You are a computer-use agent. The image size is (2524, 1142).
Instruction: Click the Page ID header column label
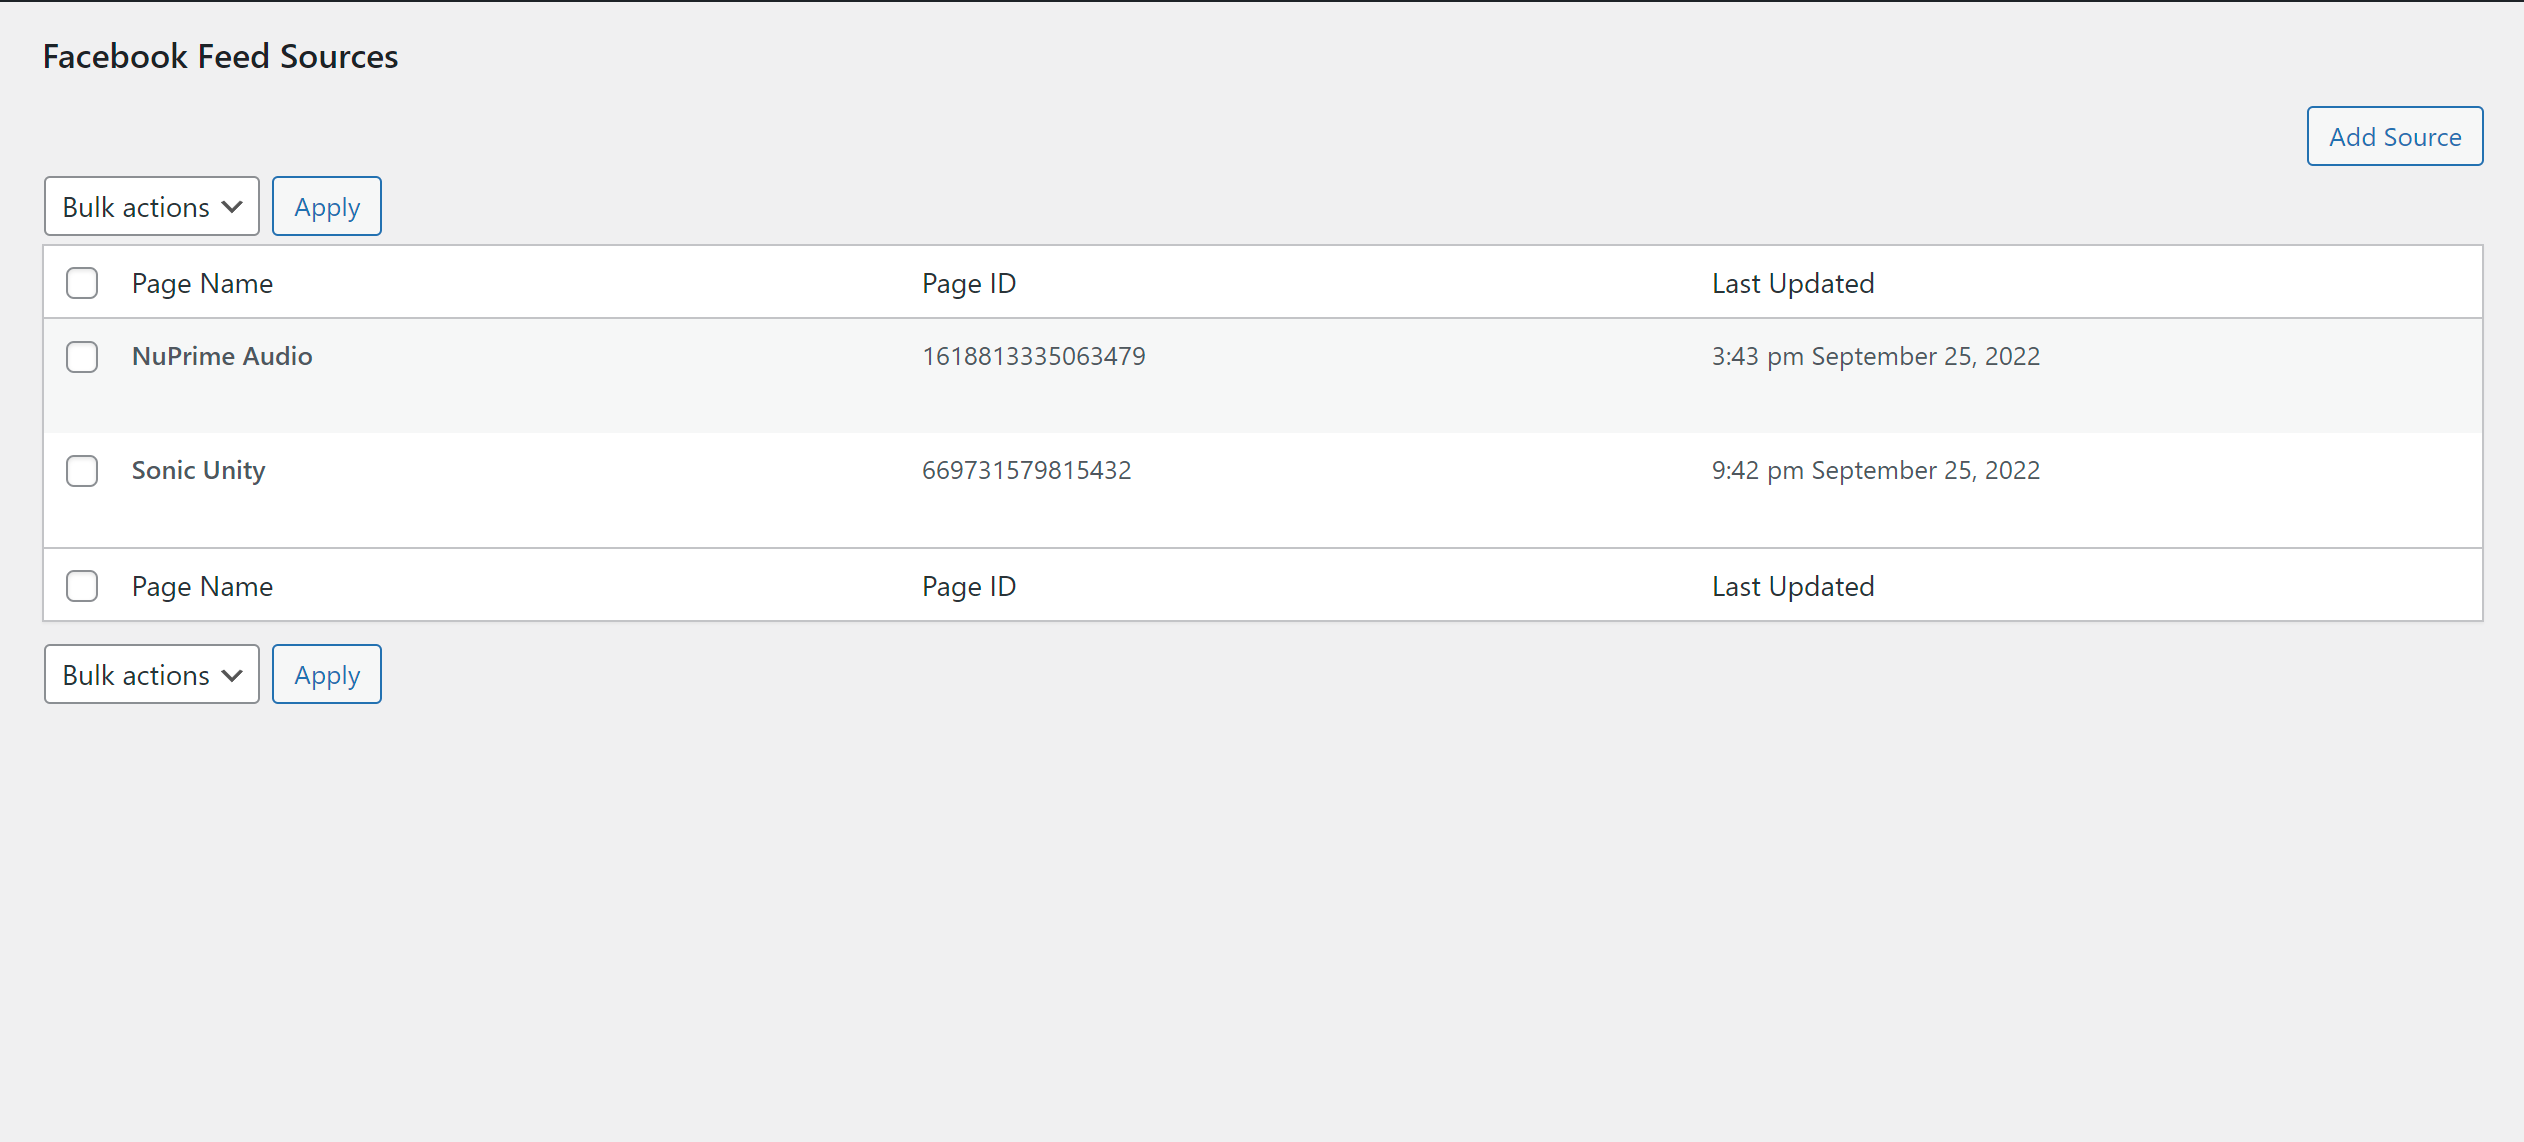coord(969,283)
